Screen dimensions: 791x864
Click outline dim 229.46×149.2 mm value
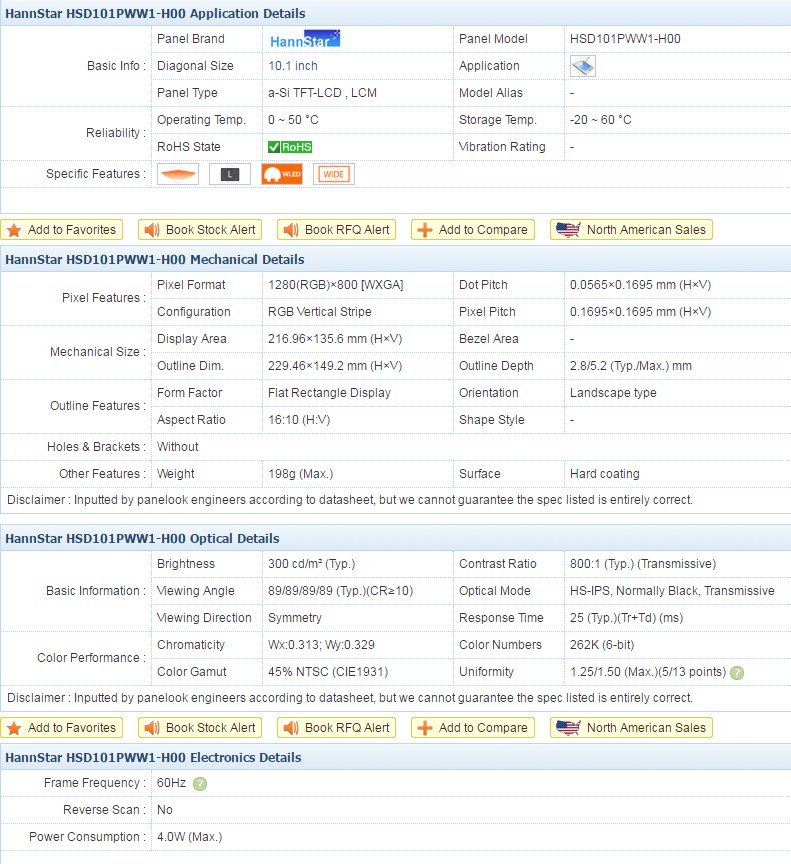(335, 366)
